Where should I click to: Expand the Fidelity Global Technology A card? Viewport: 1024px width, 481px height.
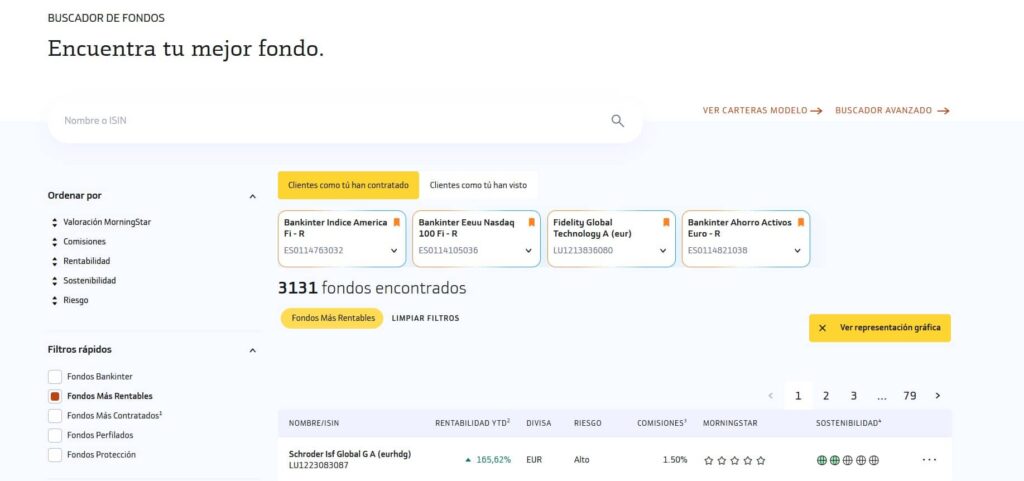[663, 251]
